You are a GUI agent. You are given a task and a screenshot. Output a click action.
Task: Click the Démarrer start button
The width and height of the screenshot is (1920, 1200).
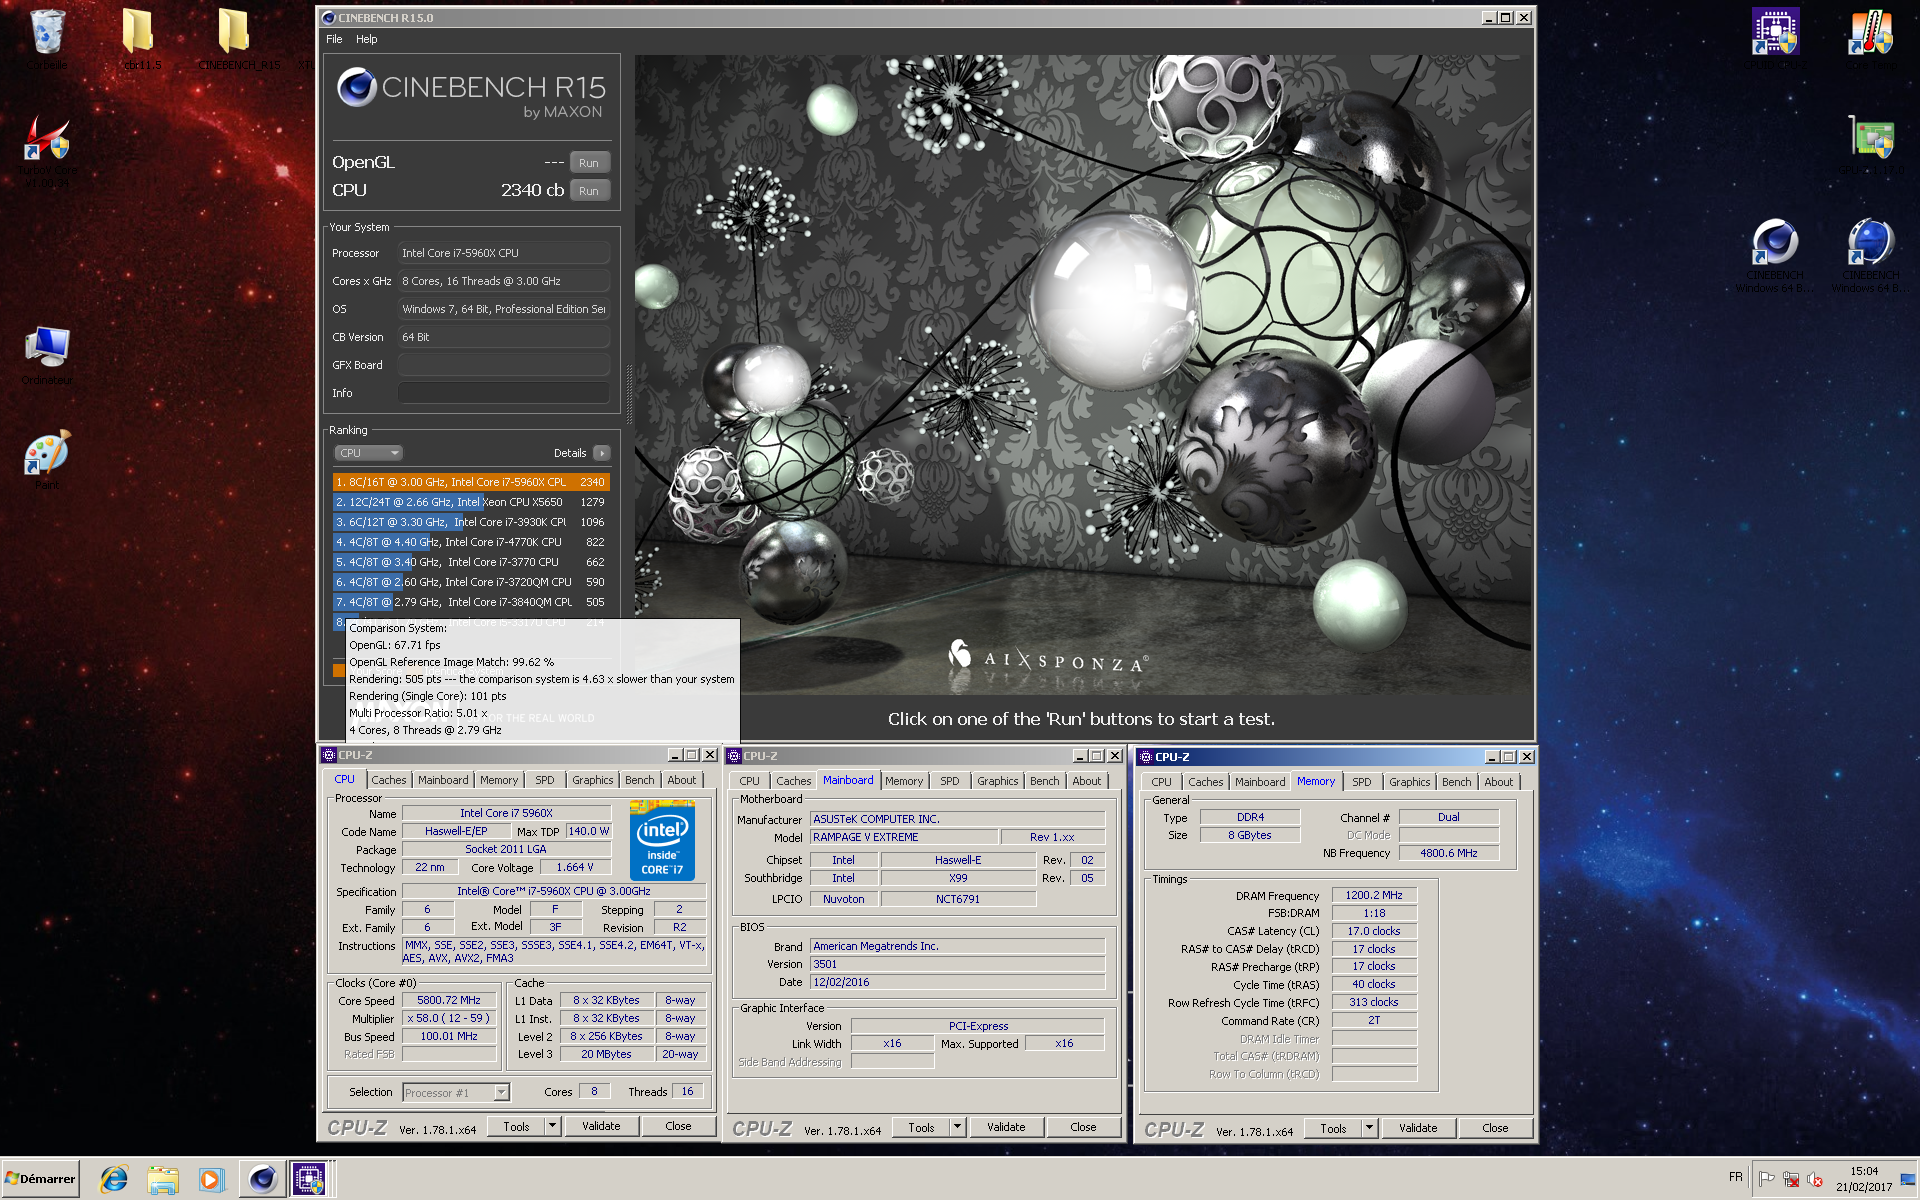tap(40, 1179)
